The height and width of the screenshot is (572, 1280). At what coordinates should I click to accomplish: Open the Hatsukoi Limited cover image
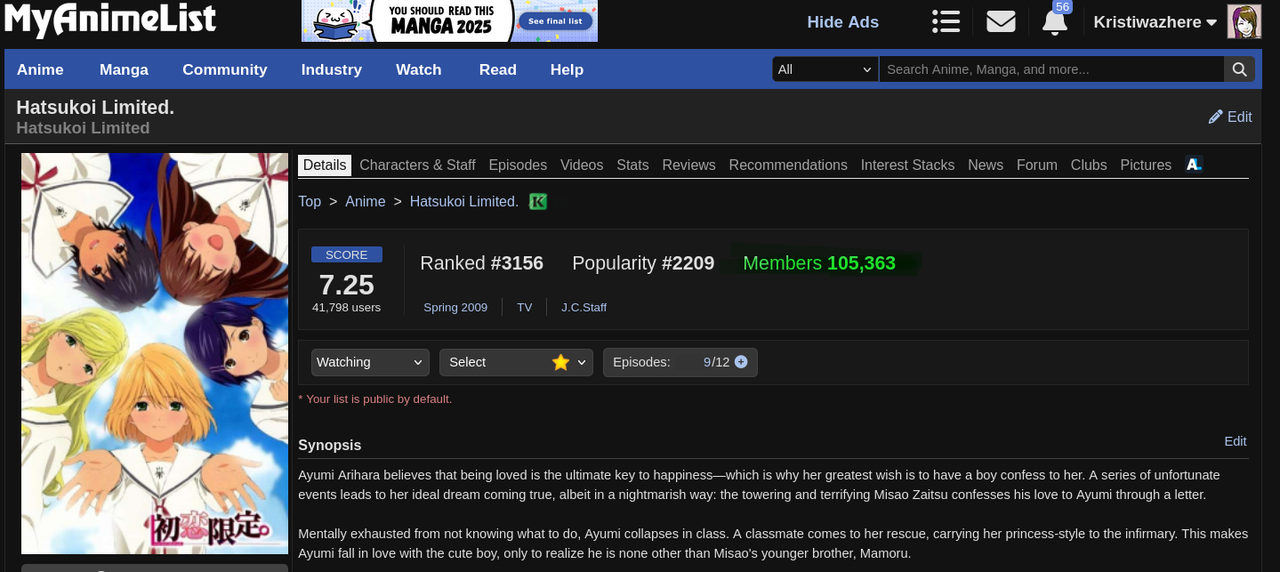coord(155,353)
